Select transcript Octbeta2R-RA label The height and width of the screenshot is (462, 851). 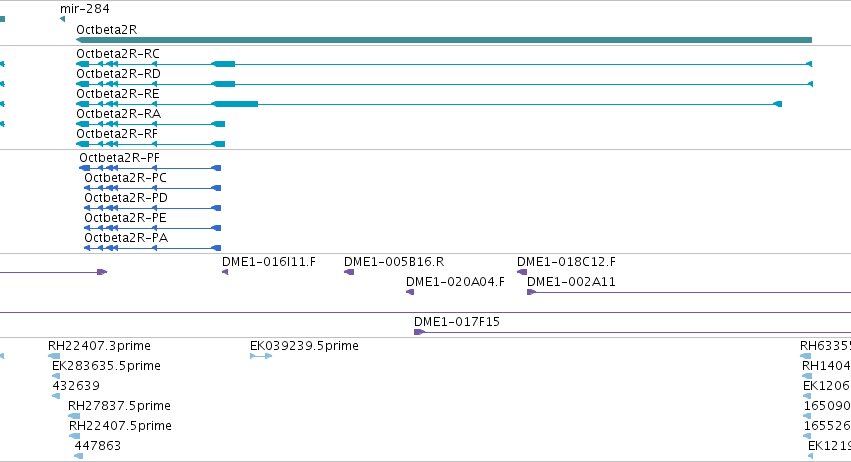[x=118, y=113]
